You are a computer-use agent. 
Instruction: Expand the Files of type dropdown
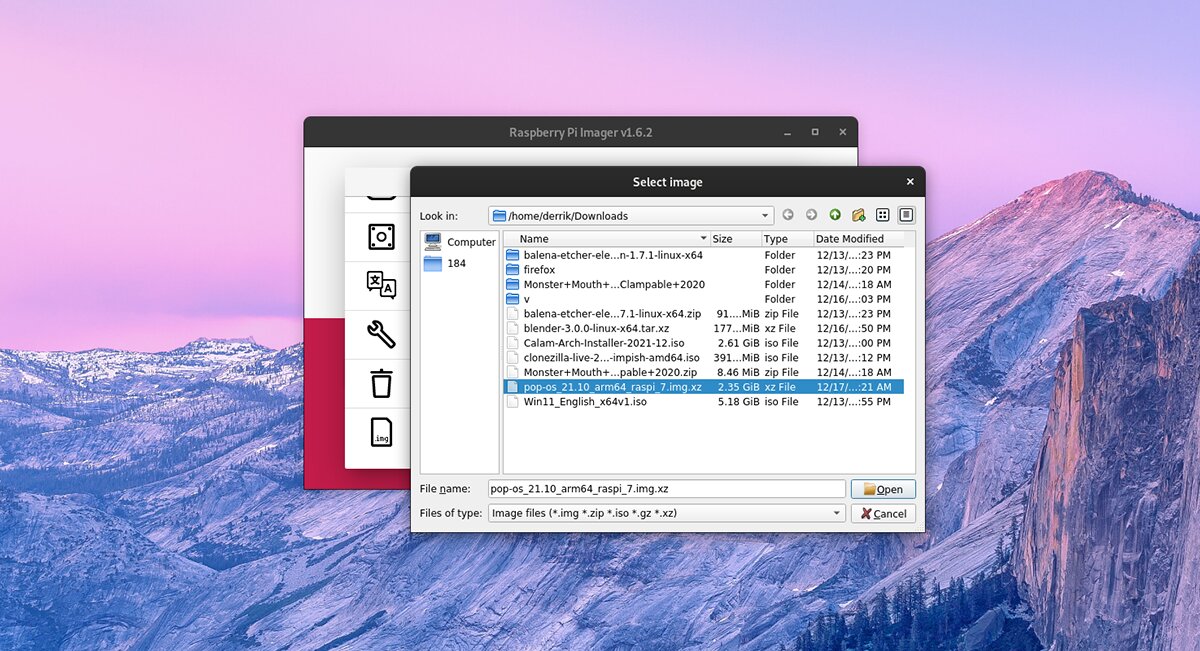(837, 513)
